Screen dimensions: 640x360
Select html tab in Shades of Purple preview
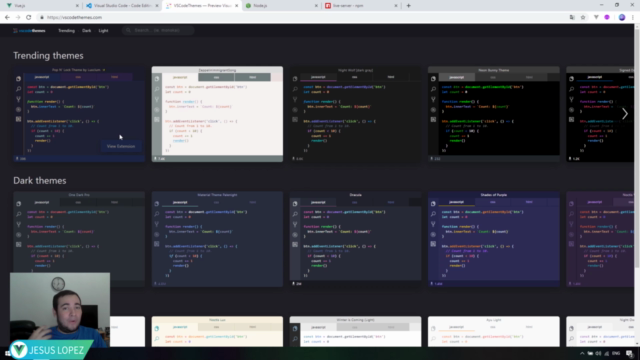click(x=529, y=202)
